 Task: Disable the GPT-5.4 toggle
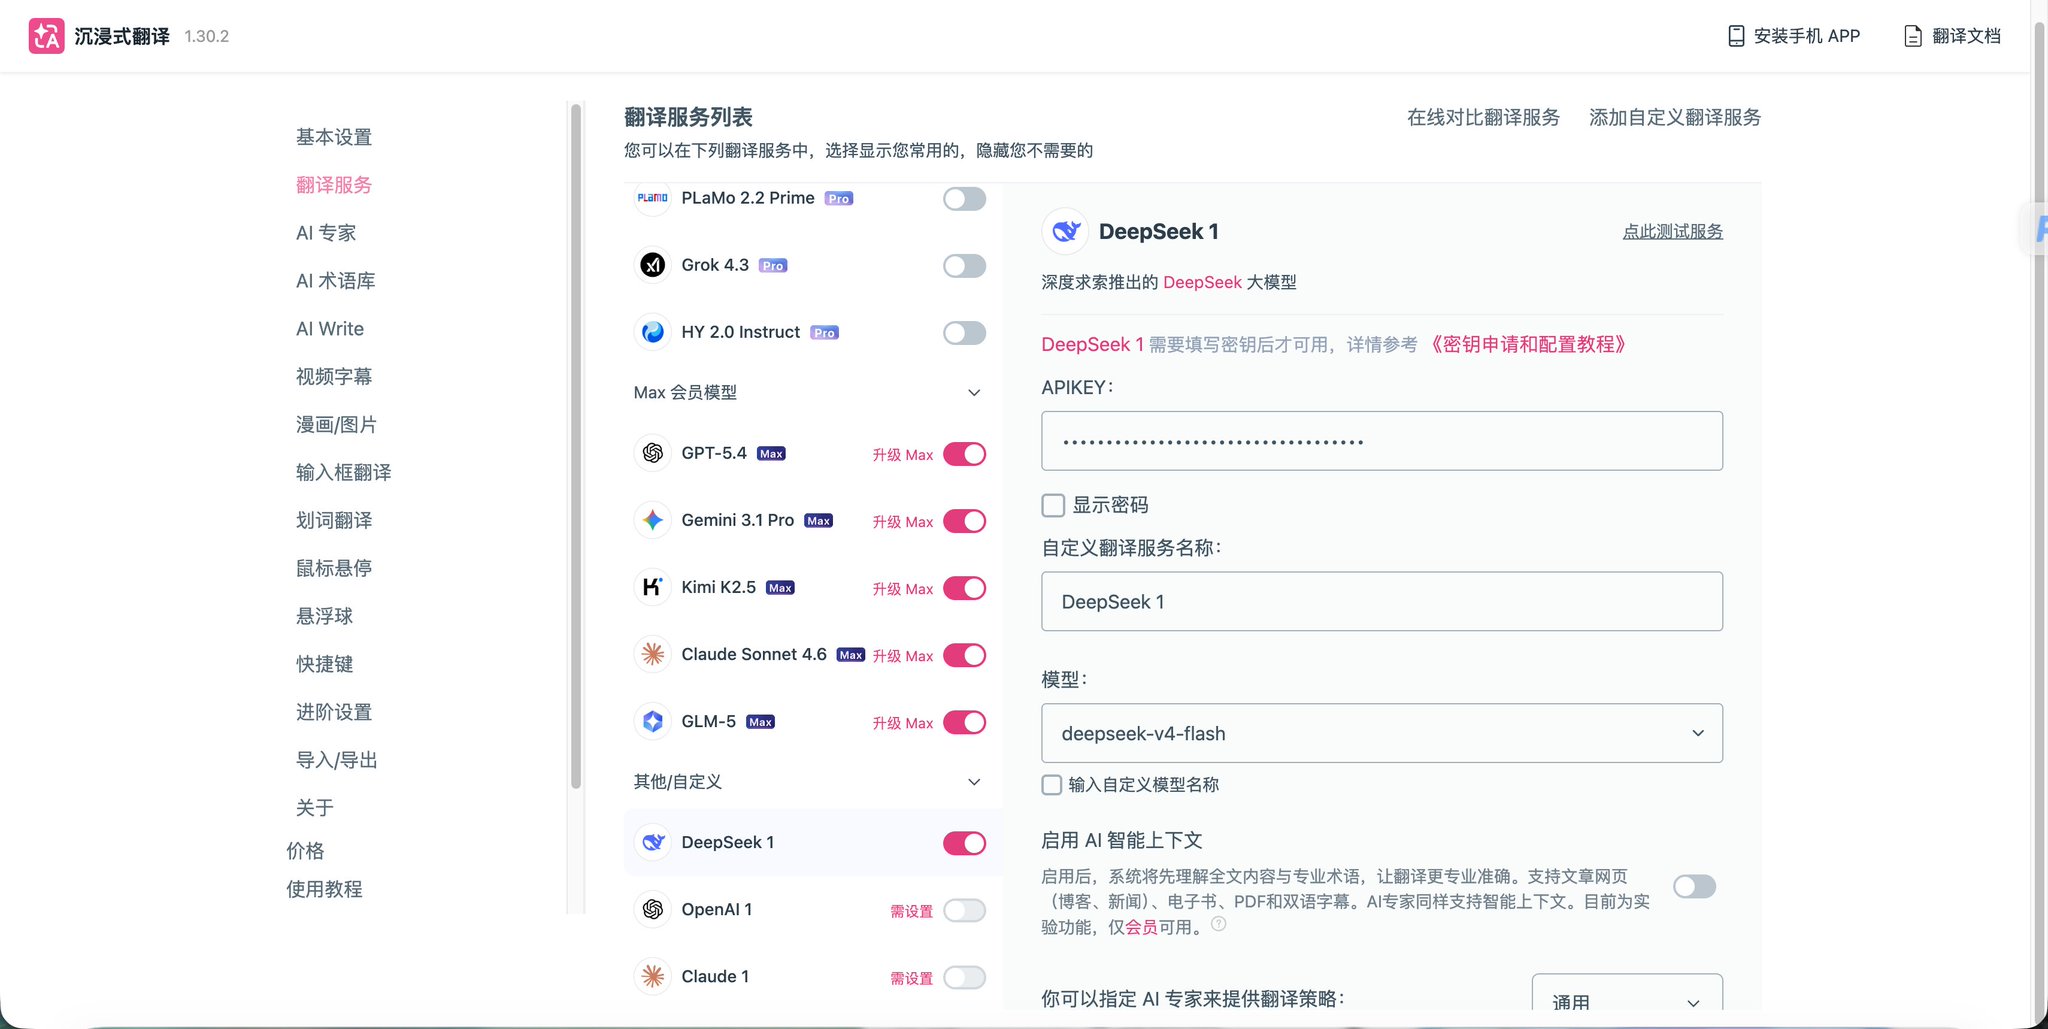[964, 454]
